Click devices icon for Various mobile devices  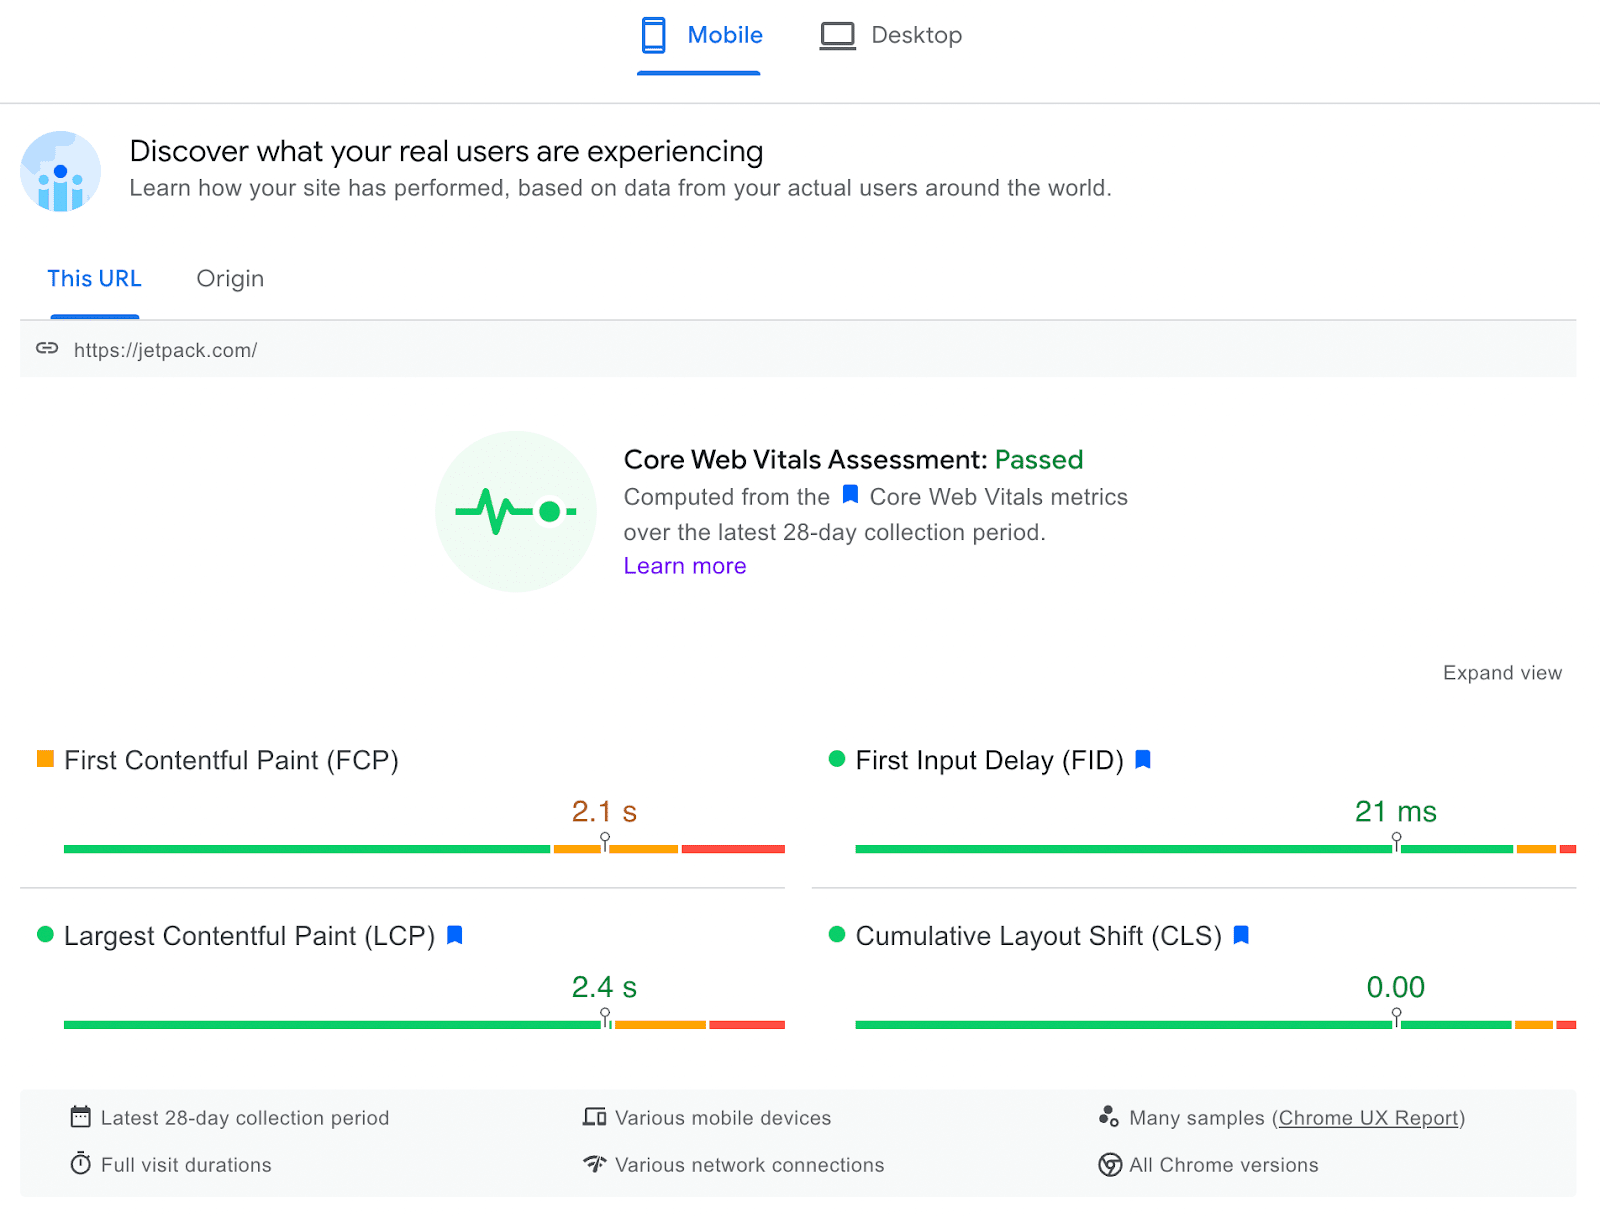click(x=595, y=1117)
